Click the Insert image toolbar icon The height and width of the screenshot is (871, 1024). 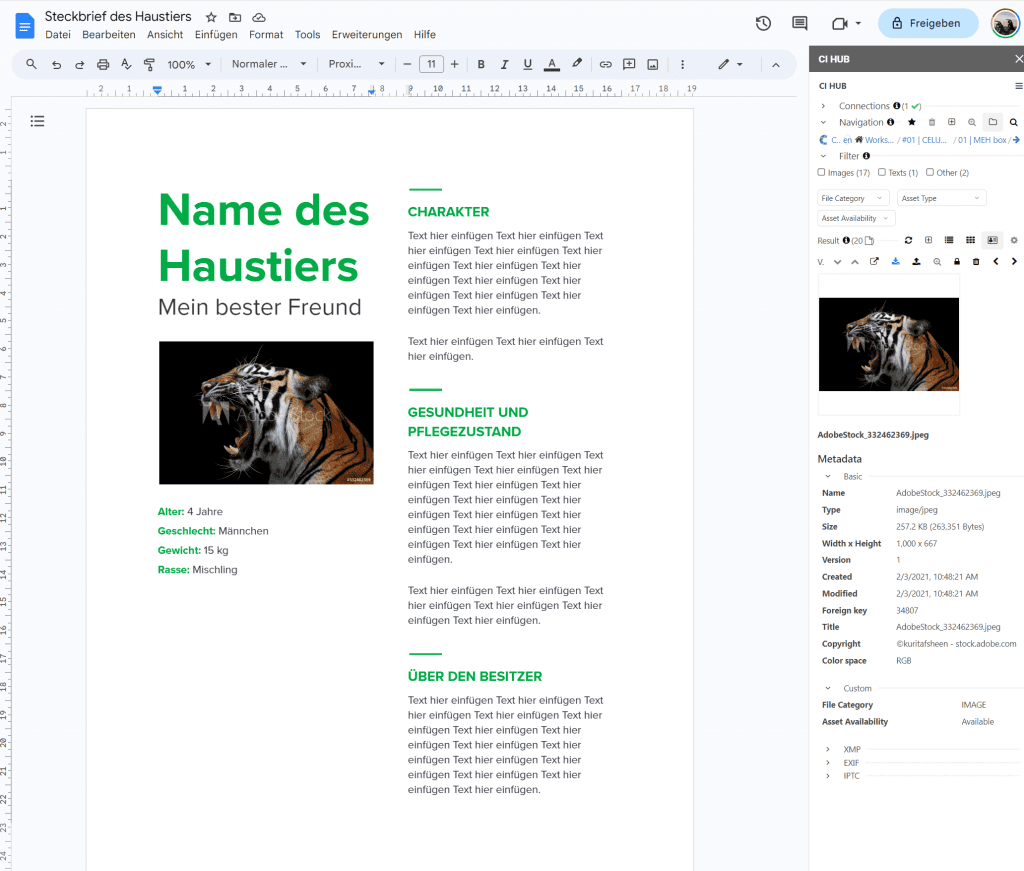pyautogui.click(x=652, y=64)
